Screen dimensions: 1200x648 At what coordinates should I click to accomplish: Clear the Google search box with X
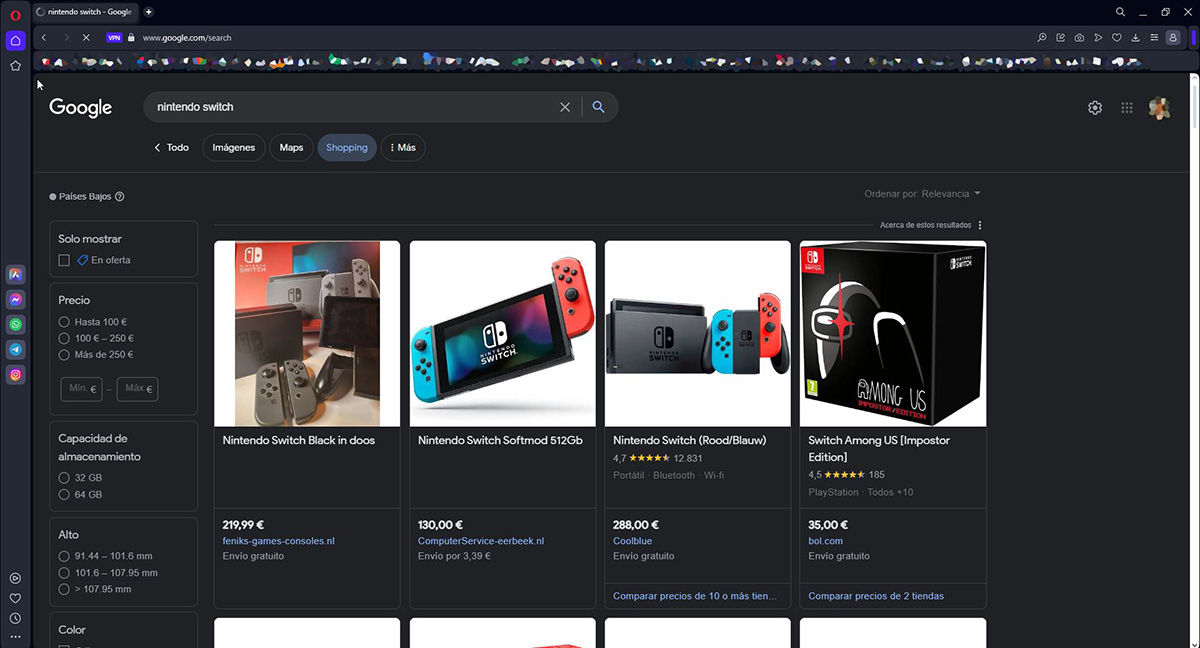pyautogui.click(x=565, y=107)
